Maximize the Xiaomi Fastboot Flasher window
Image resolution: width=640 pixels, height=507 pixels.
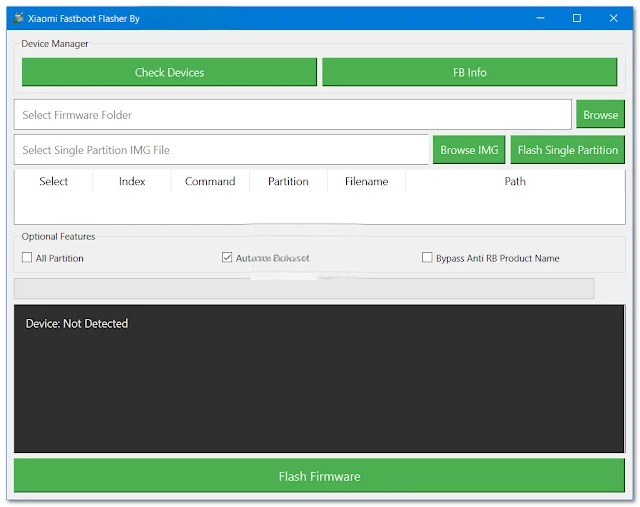(x=577, y=18)
